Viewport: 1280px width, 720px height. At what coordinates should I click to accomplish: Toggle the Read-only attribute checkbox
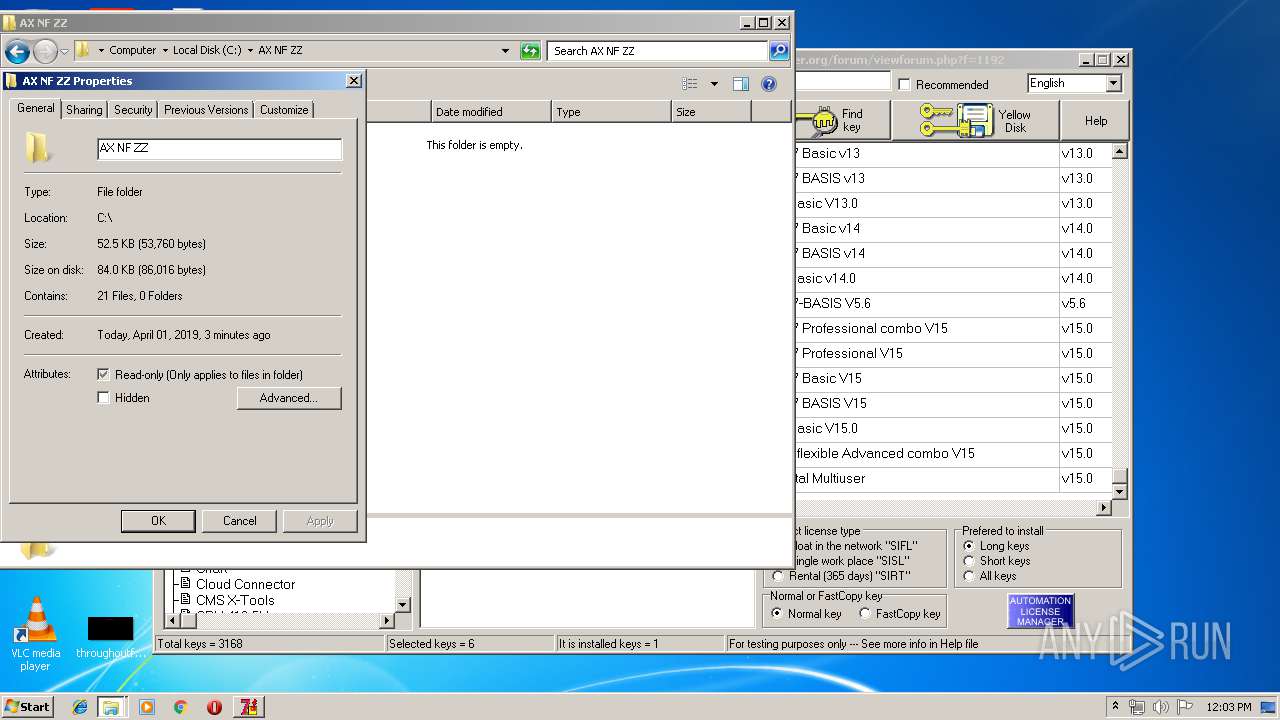click(x=104, y=375)
